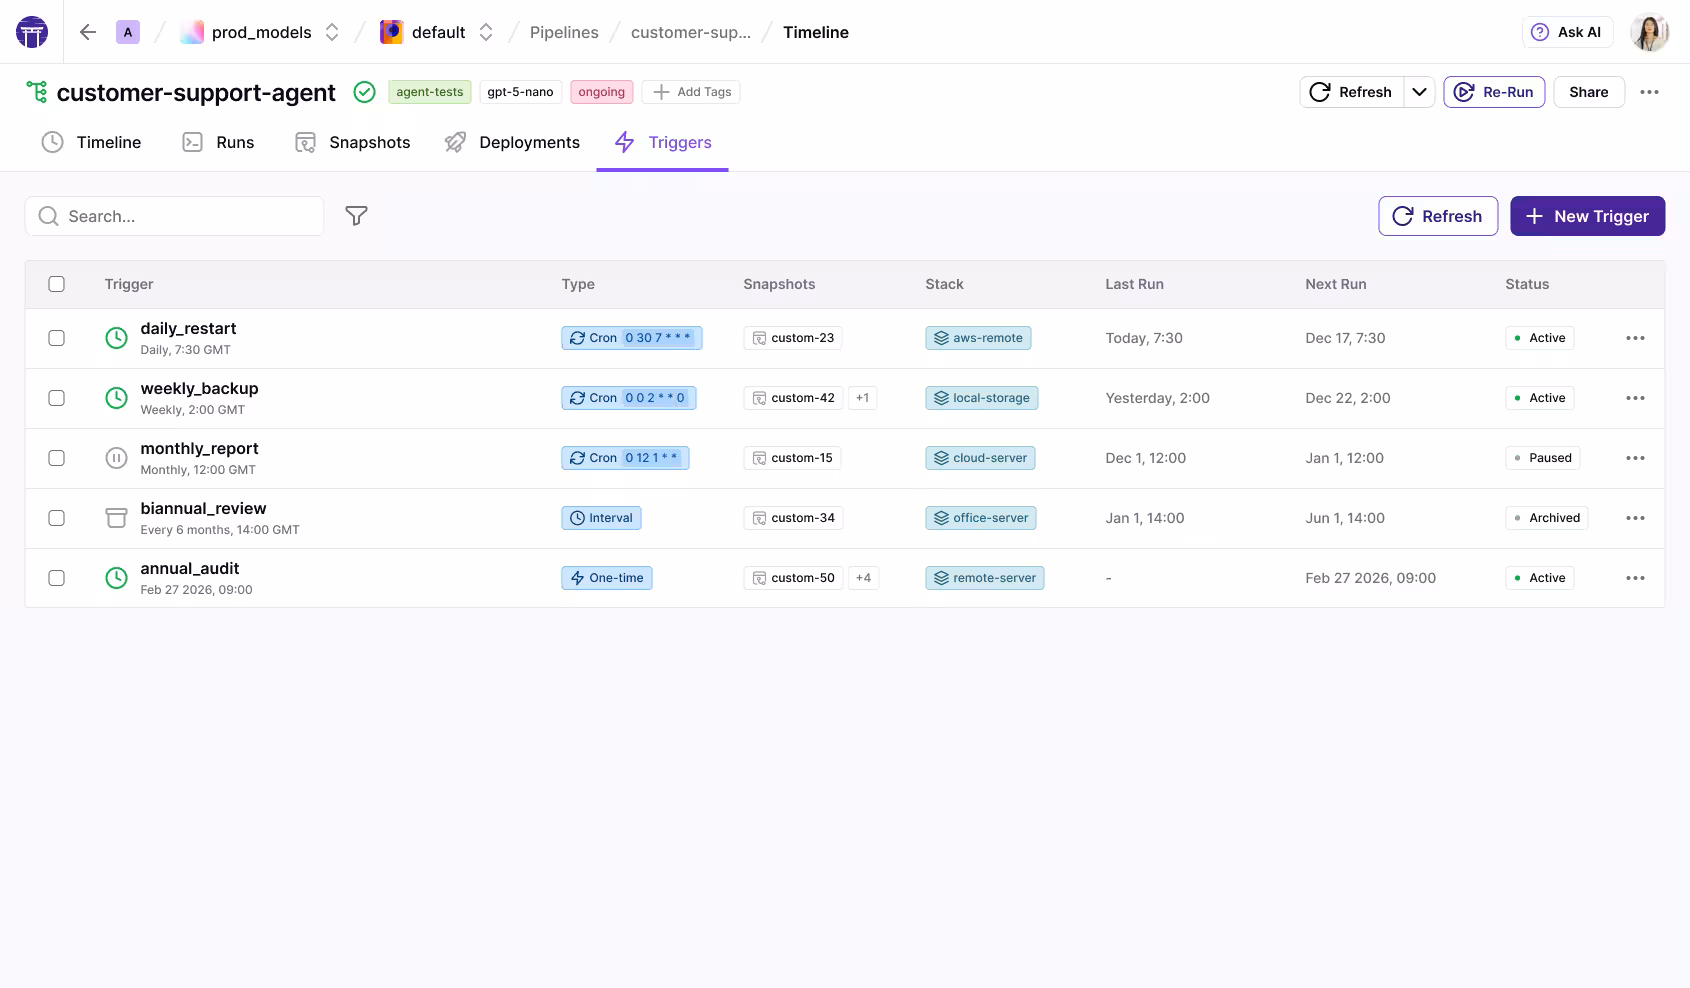This screenshot has width=1690, height=988.
Task: Open the user profile avatar
Action: coord(1649,32)
